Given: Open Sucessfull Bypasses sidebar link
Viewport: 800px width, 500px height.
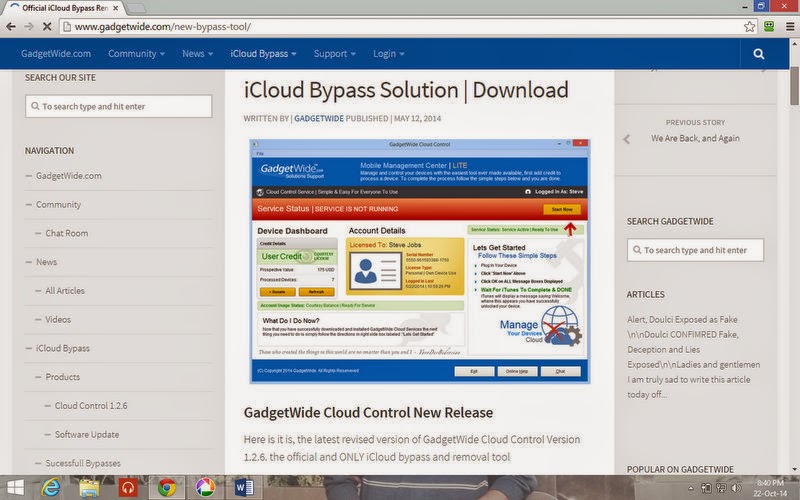Looking at the screenshot, I should 83,463.
